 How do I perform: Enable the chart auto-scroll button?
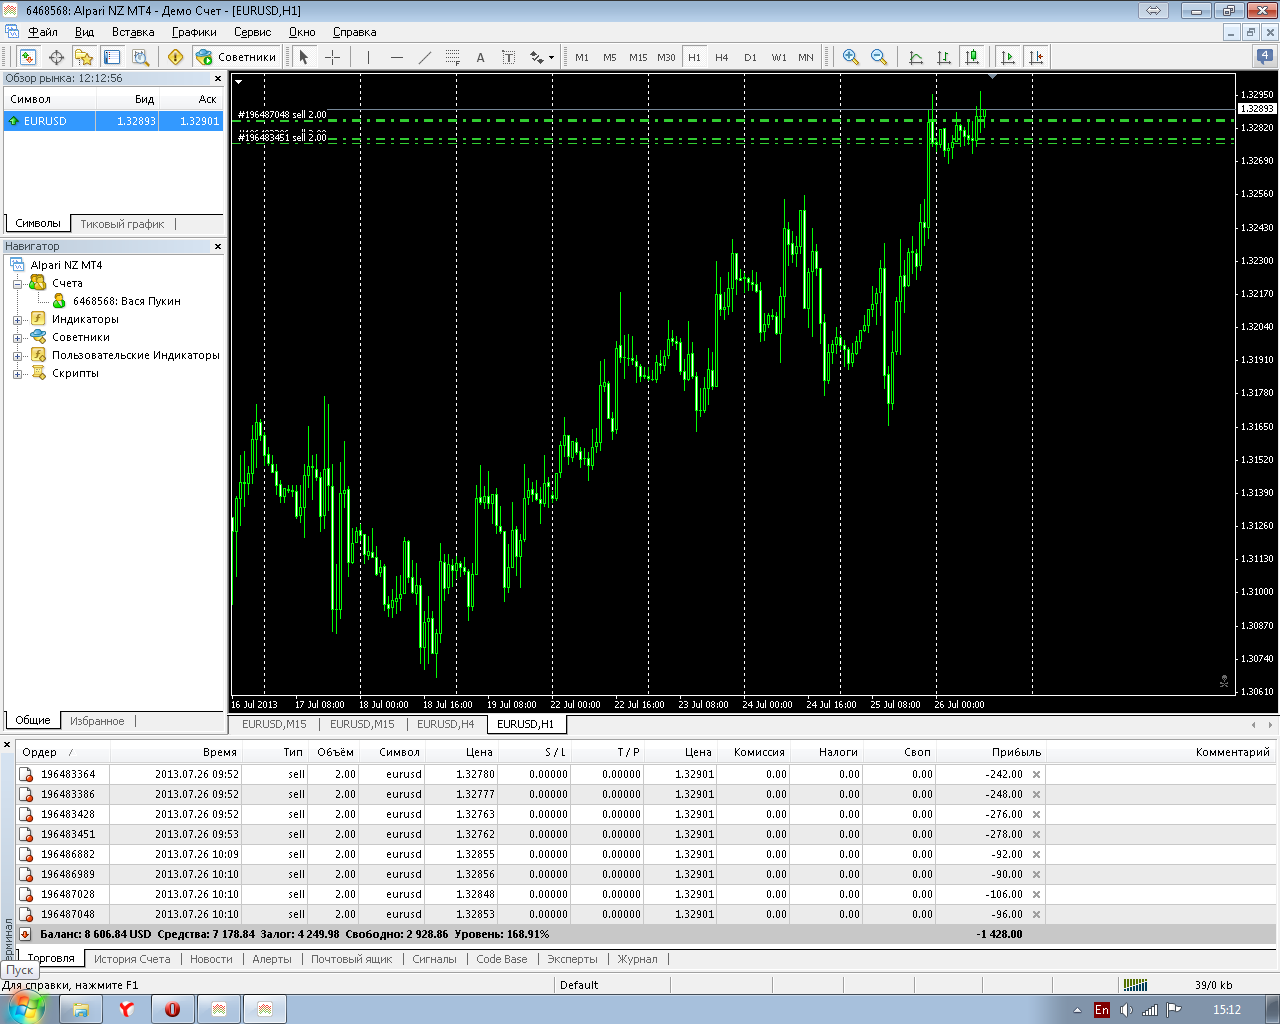(1008, 57)
